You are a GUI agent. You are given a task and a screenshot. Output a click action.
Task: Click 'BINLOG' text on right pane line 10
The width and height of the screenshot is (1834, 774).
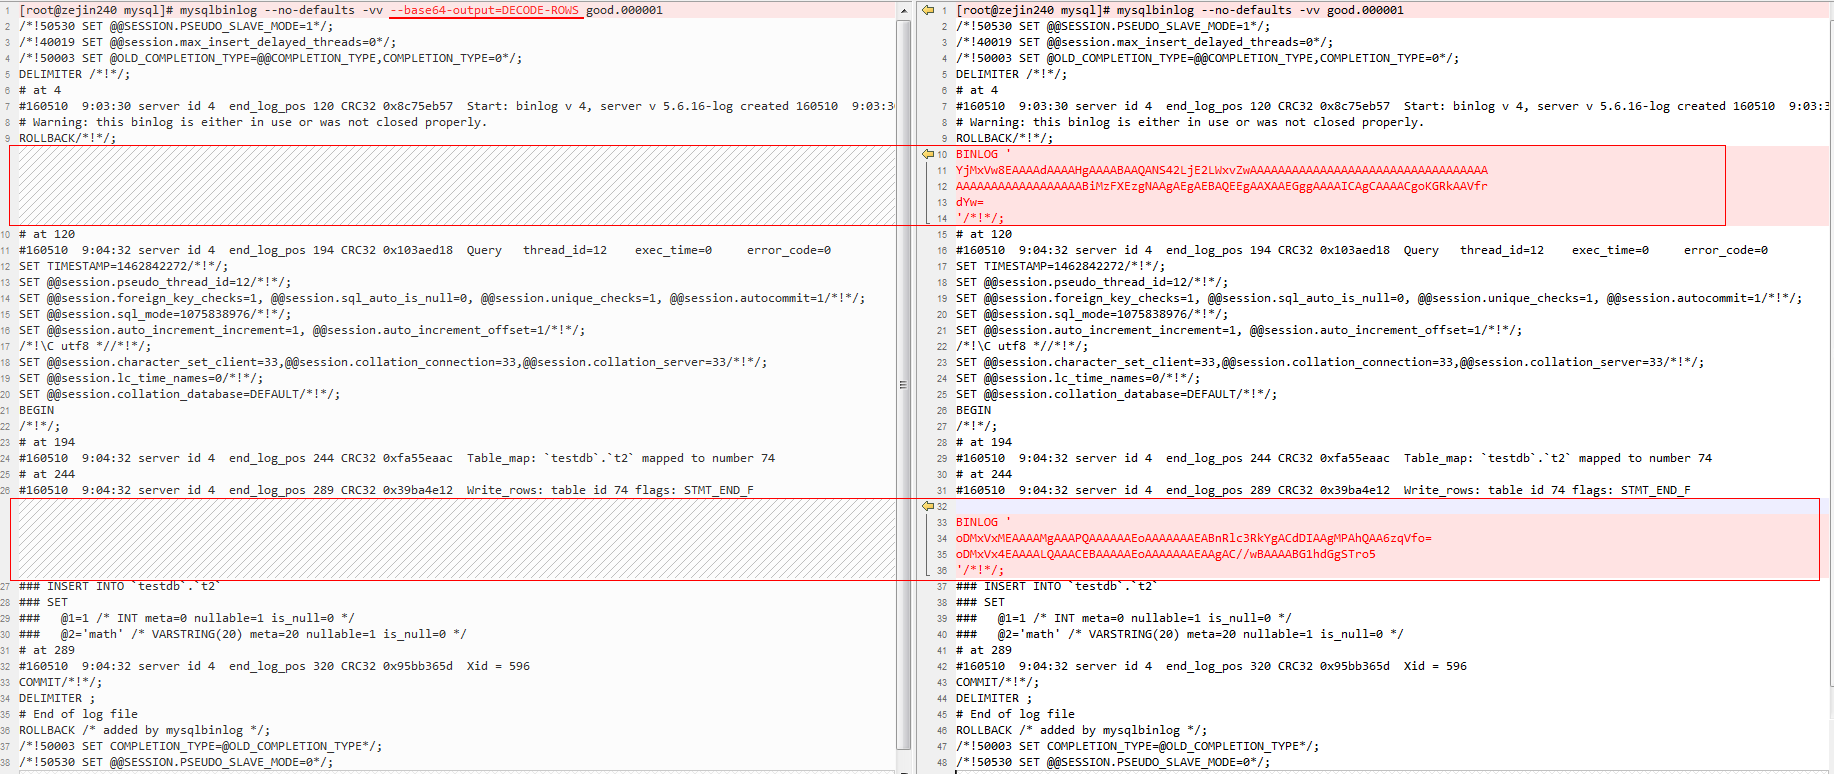point(976,154)
